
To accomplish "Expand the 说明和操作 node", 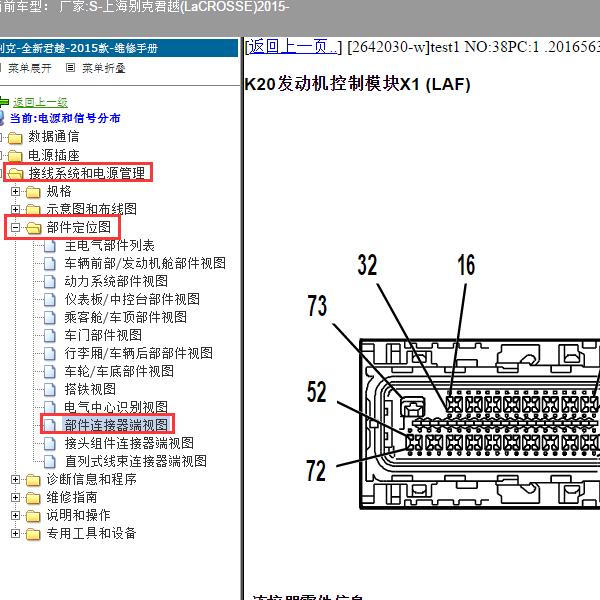I will [x=15, y=515].
